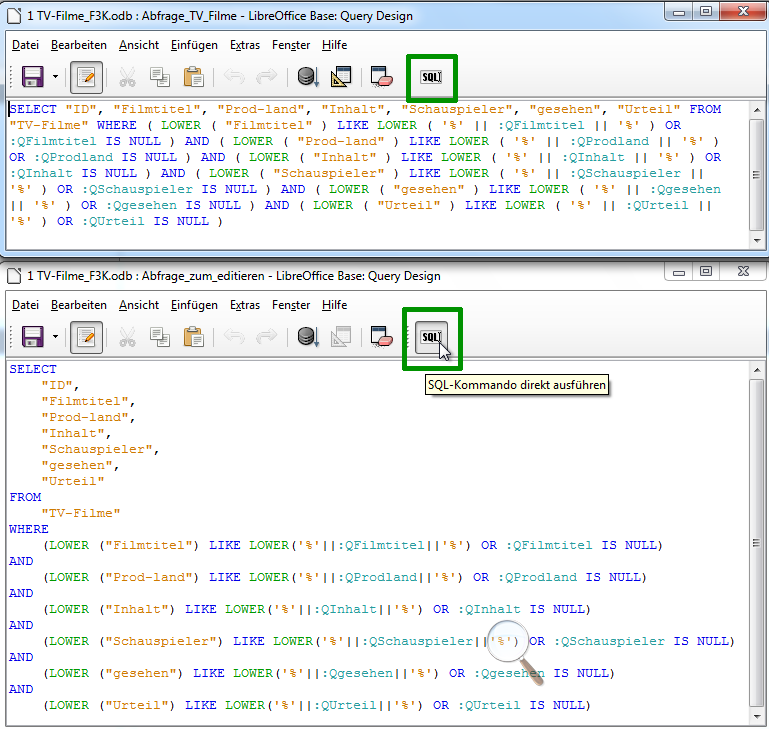Open Extras menu in Abfrage_TV_Filme window
The image size is (769, 729).
(245, 45)
